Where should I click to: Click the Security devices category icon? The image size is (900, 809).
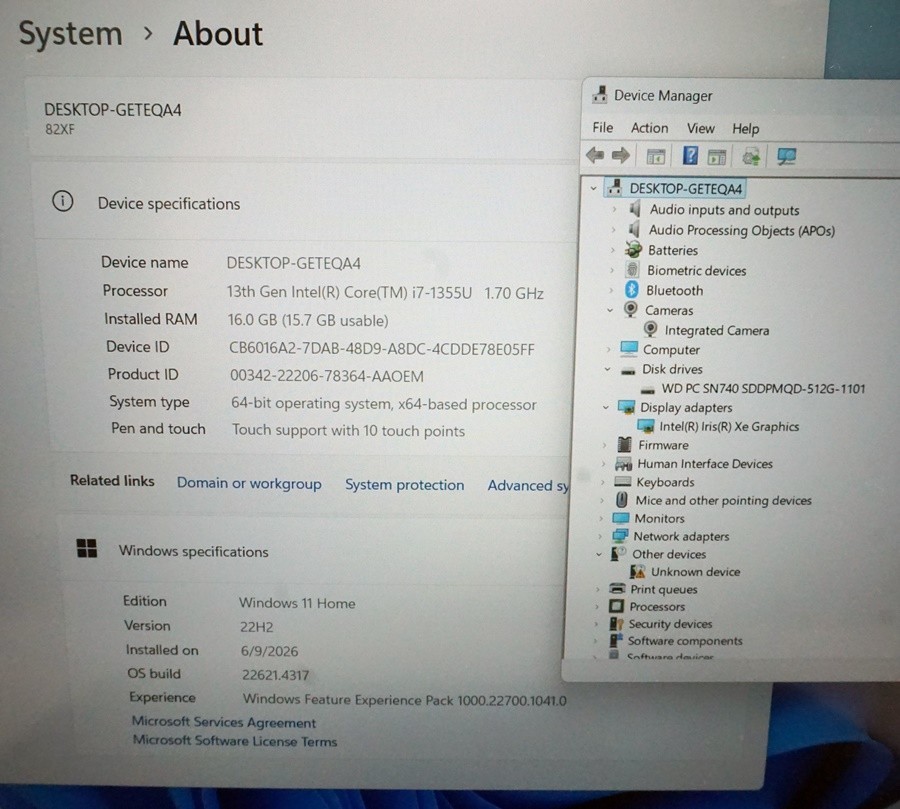coord(616,624)
